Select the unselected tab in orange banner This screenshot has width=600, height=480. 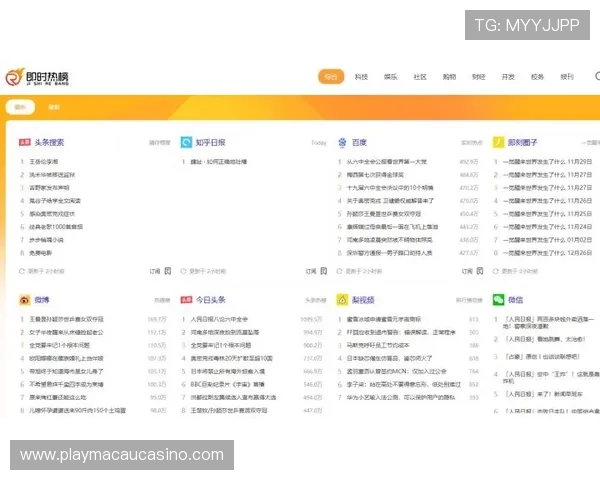click(x=54, y=107)
